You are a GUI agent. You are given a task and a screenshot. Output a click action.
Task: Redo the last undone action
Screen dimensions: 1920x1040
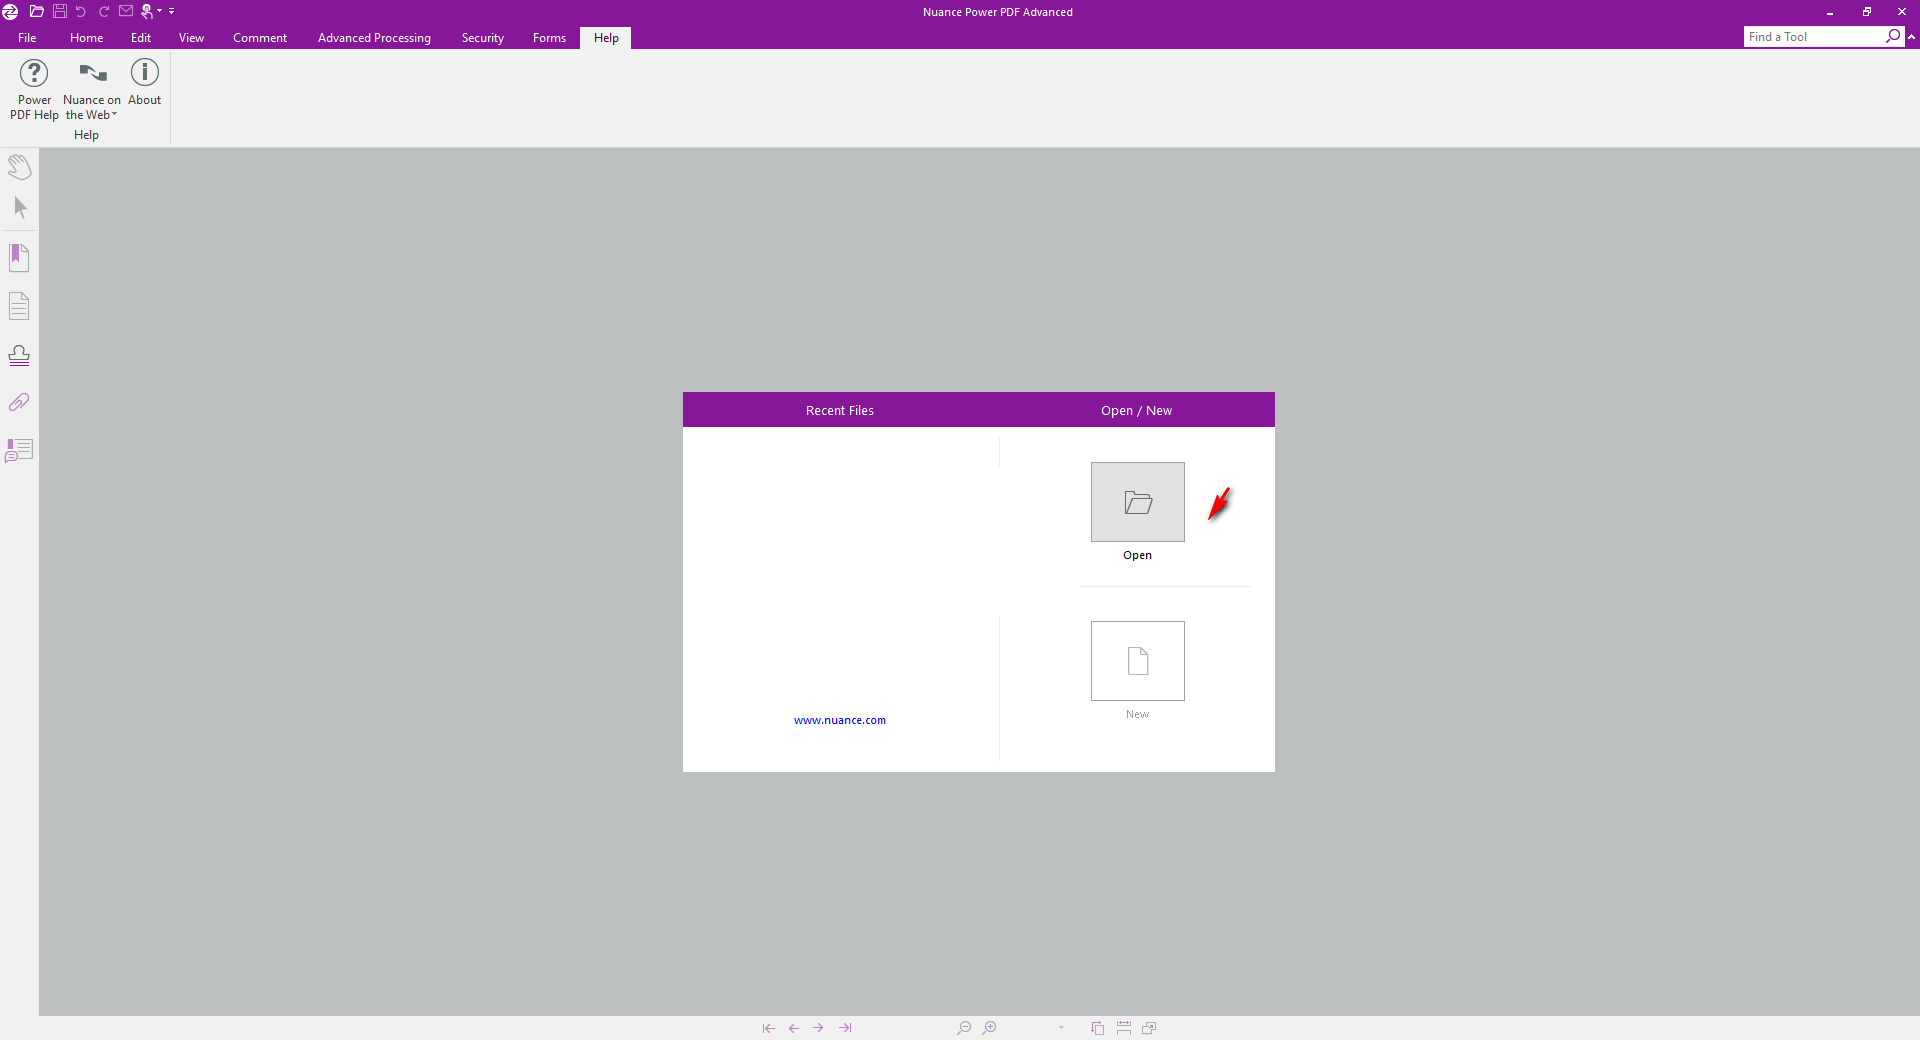tap(103, 11)
